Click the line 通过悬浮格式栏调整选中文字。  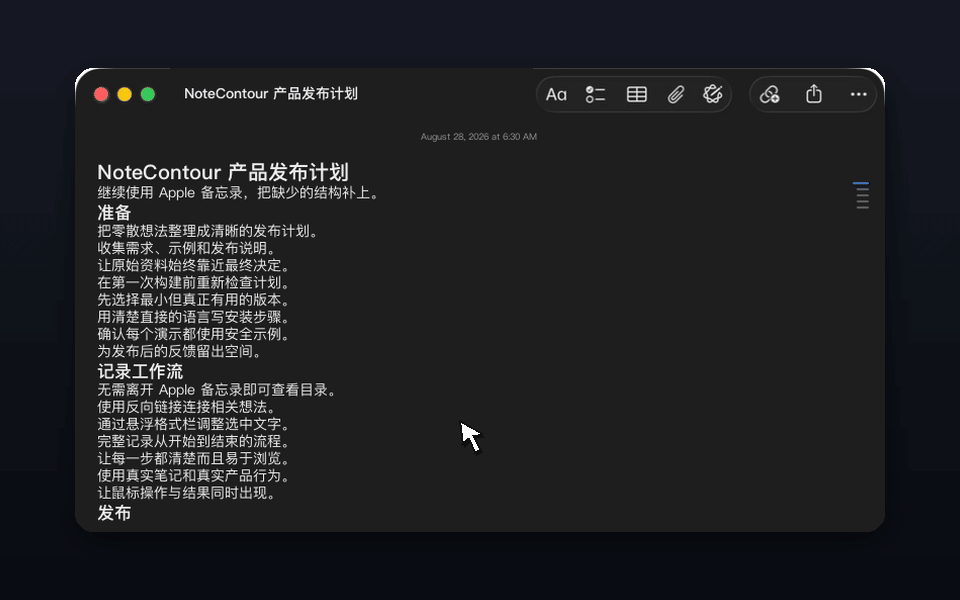[195, 424]
